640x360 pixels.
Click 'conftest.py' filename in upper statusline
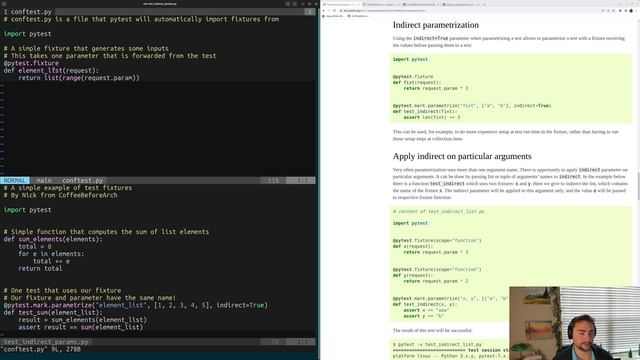(x=82, y=180)
